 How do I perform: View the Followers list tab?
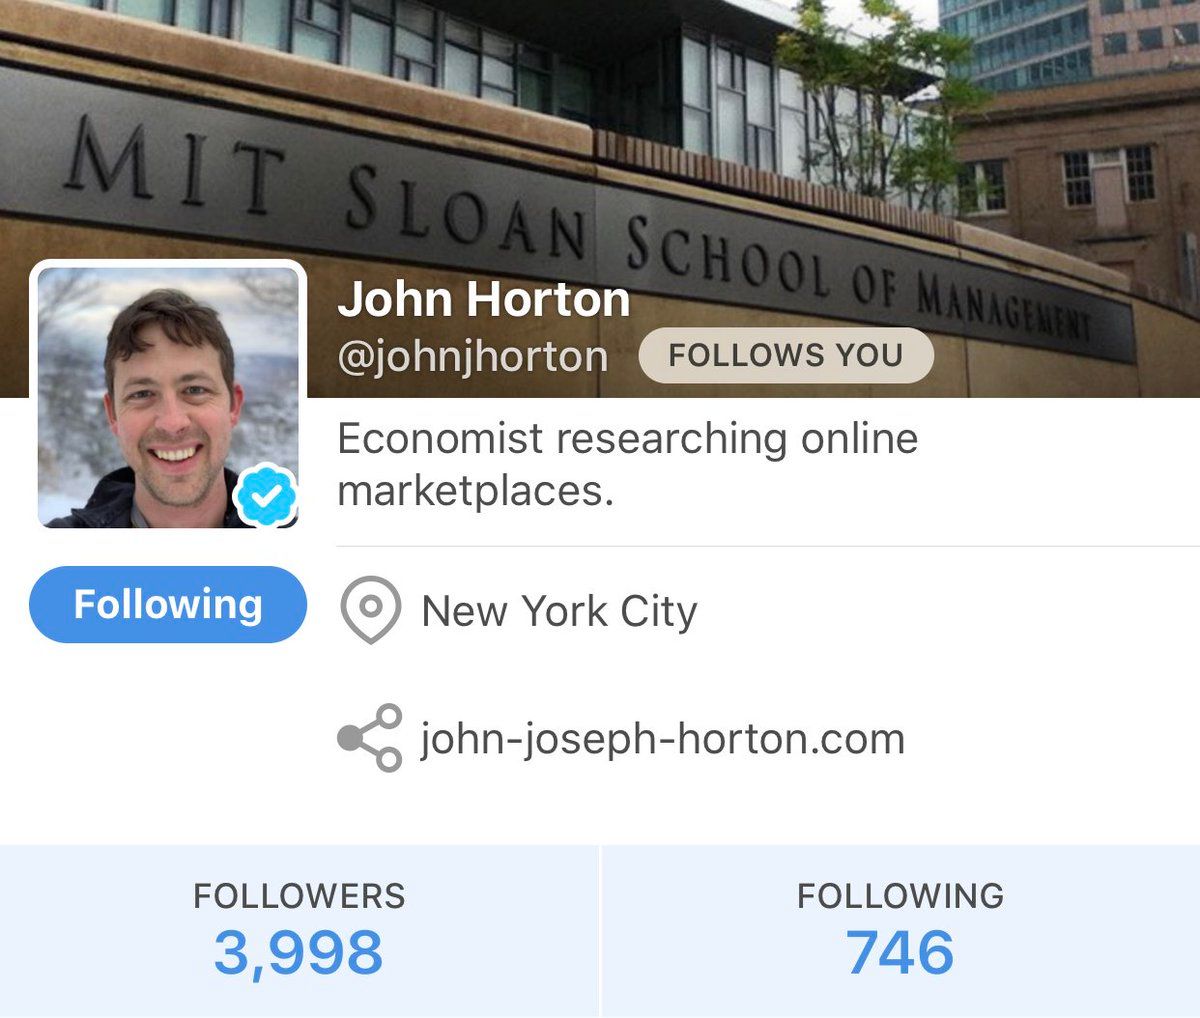[x=299, y=931]
